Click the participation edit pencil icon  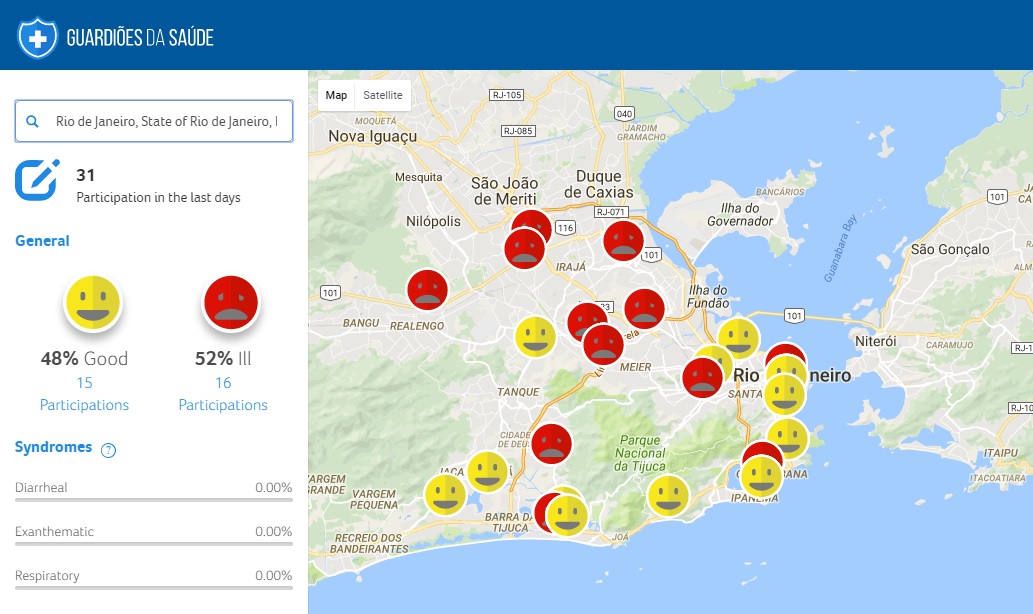[x=37, y=180]
